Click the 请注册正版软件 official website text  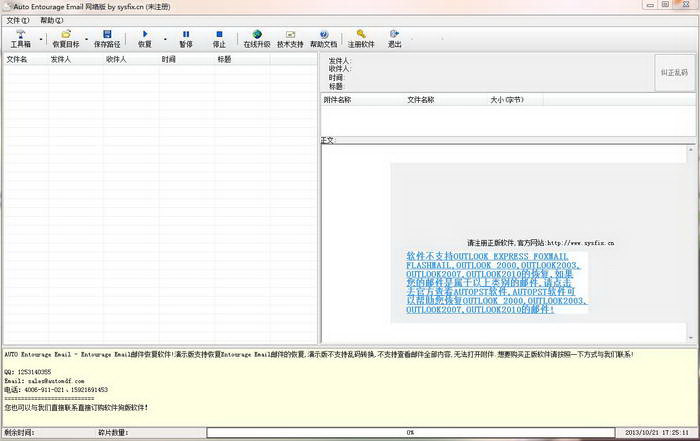(x=541, y=243)
